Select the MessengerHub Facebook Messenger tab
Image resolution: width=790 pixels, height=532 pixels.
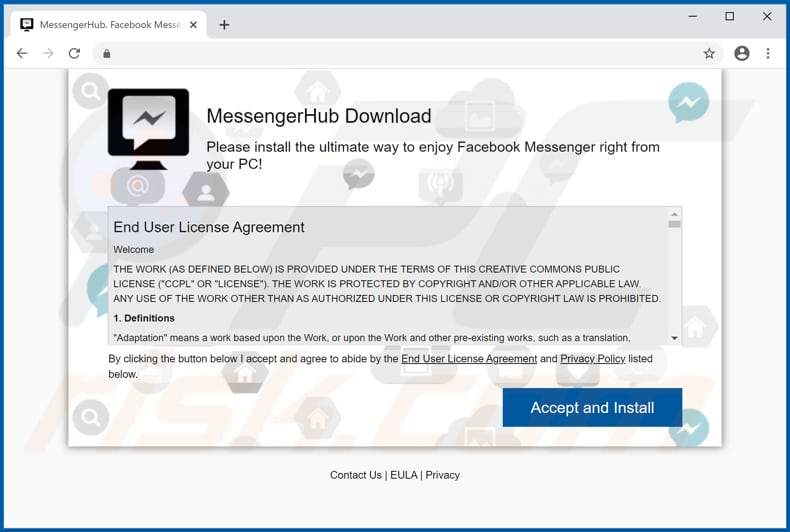pyautogui.click(x=108, y=25)
